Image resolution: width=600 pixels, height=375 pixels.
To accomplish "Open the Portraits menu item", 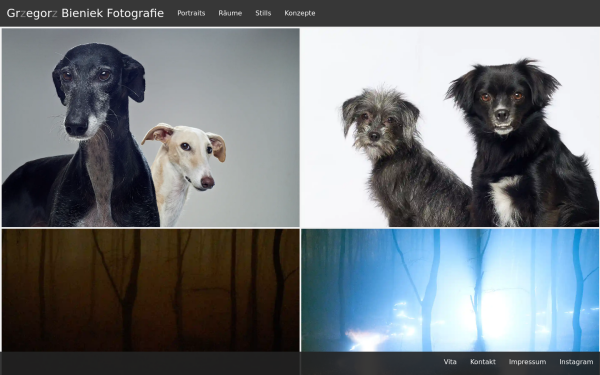I will (191, 13).
